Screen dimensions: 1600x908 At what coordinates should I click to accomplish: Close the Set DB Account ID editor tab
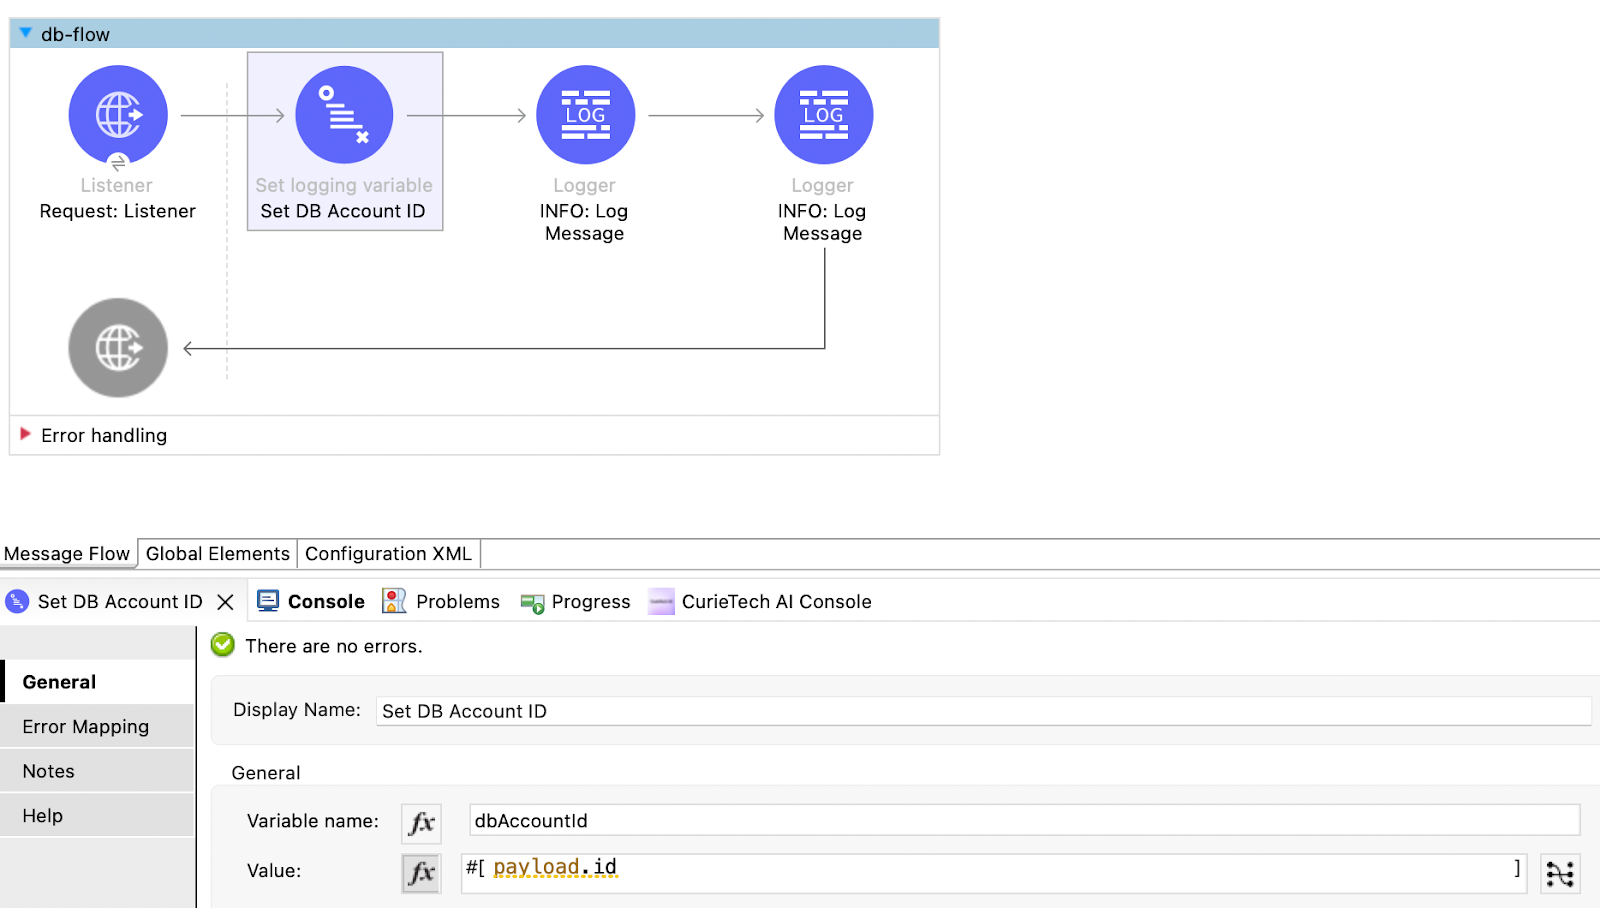(x=225, y=601)
